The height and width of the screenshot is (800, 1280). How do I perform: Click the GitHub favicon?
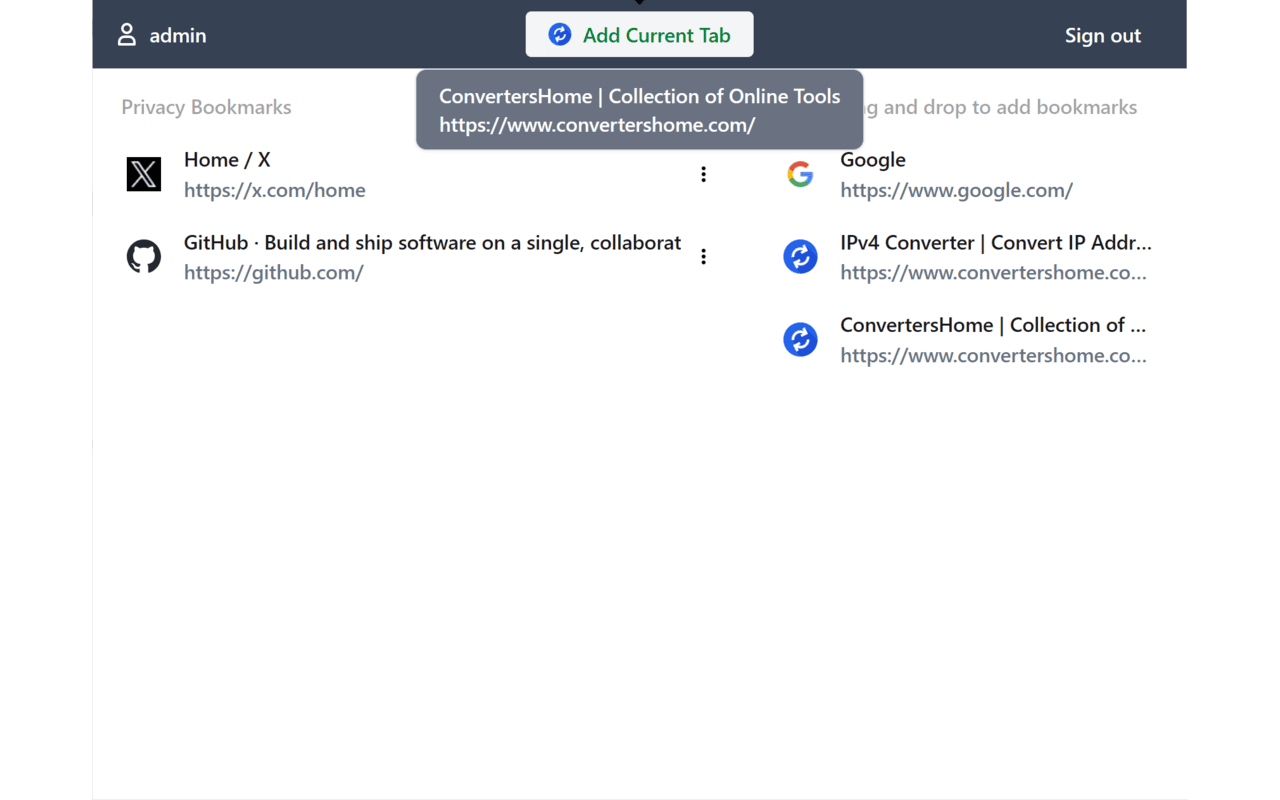[x=143, y=256]
